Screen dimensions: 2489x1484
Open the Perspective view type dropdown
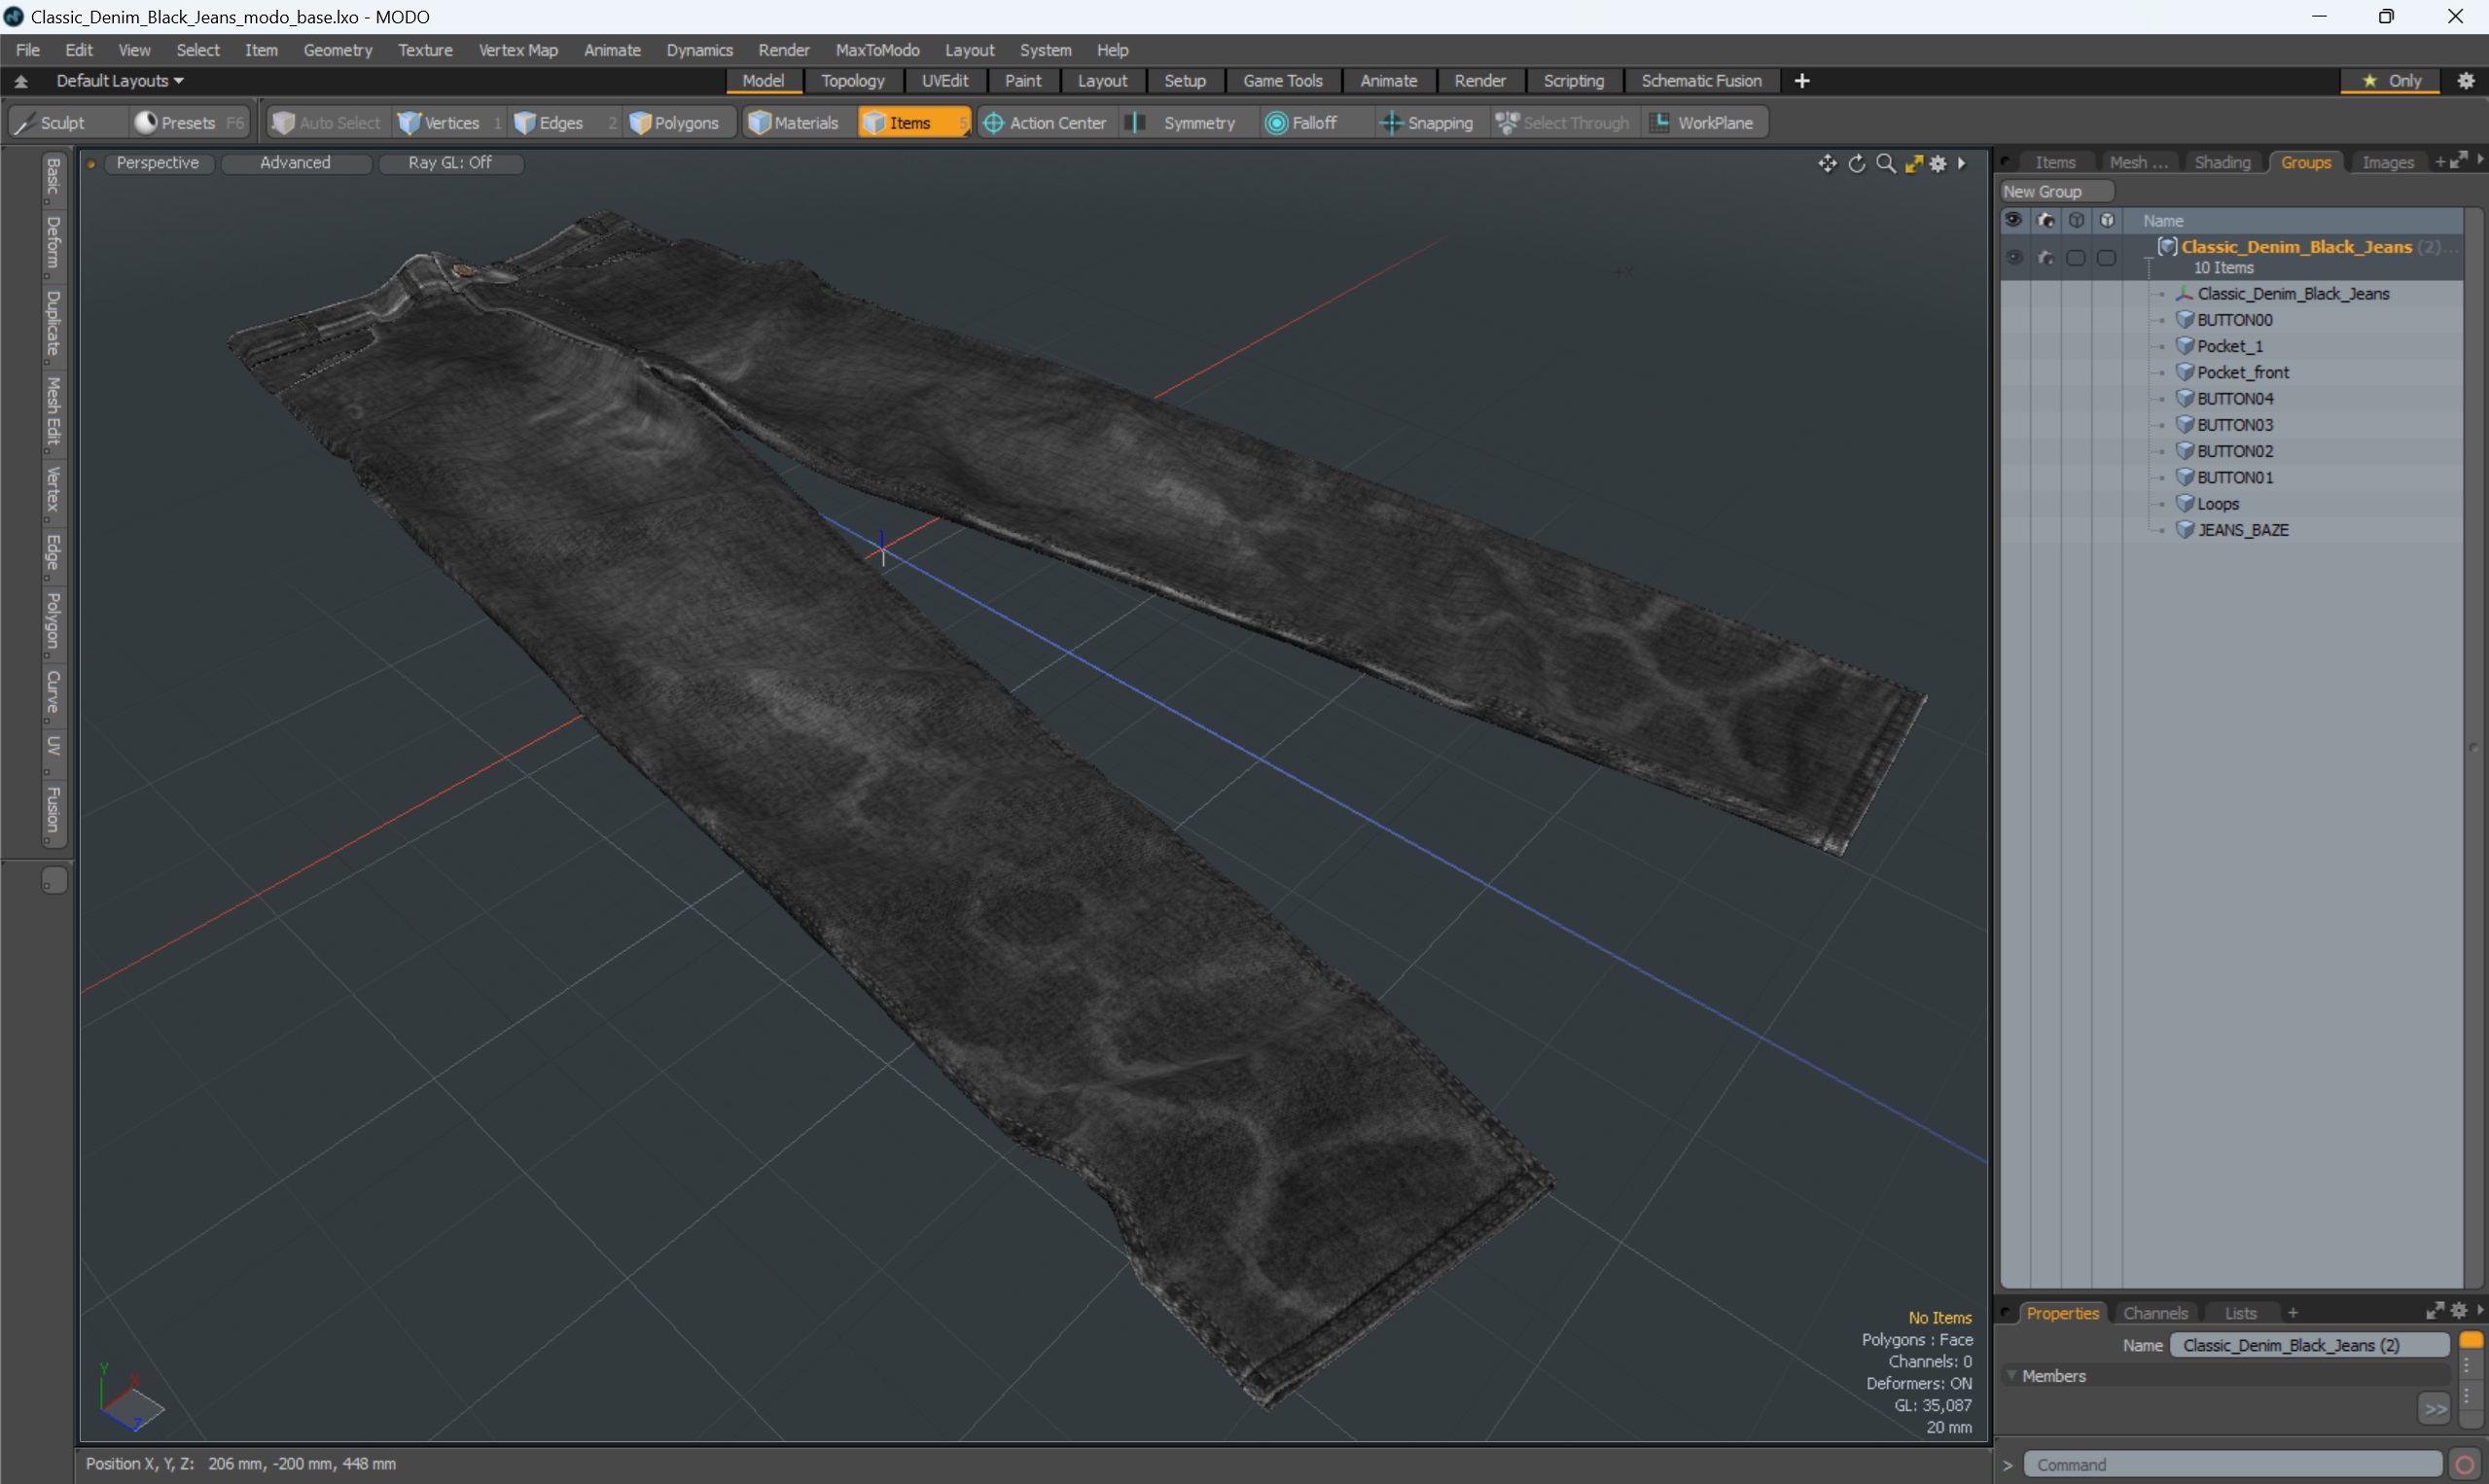pyautogui.click(x=158, y=162)
